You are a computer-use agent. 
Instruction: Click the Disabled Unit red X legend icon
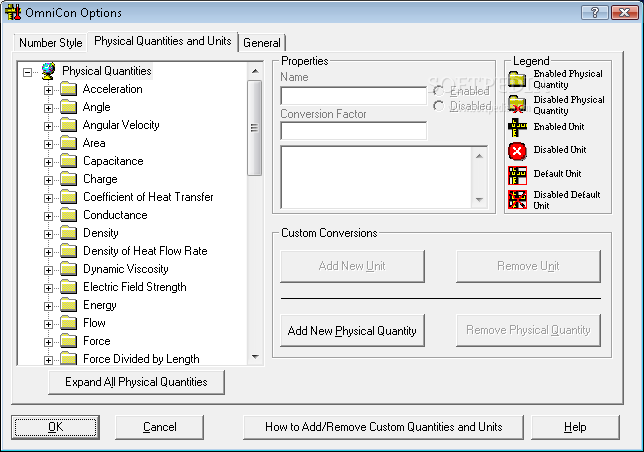(517, 151)
